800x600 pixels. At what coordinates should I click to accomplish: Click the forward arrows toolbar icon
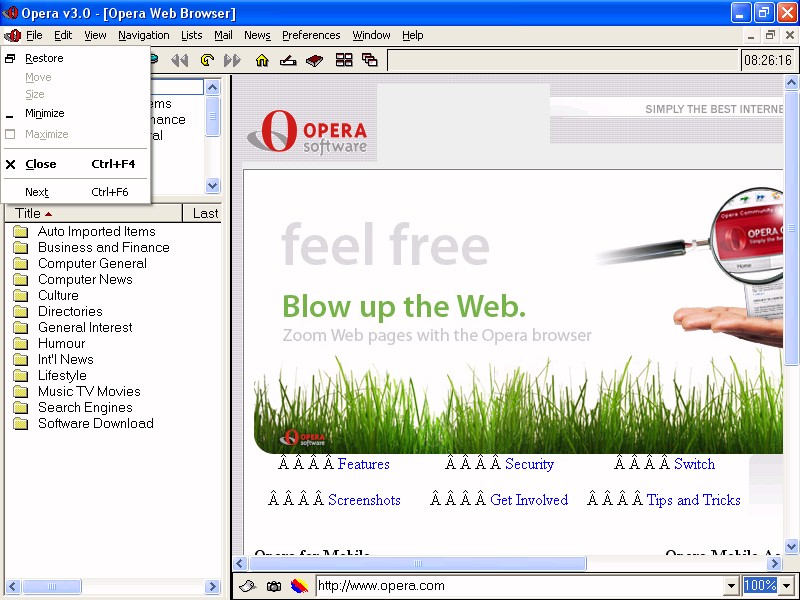click(232, 61)
